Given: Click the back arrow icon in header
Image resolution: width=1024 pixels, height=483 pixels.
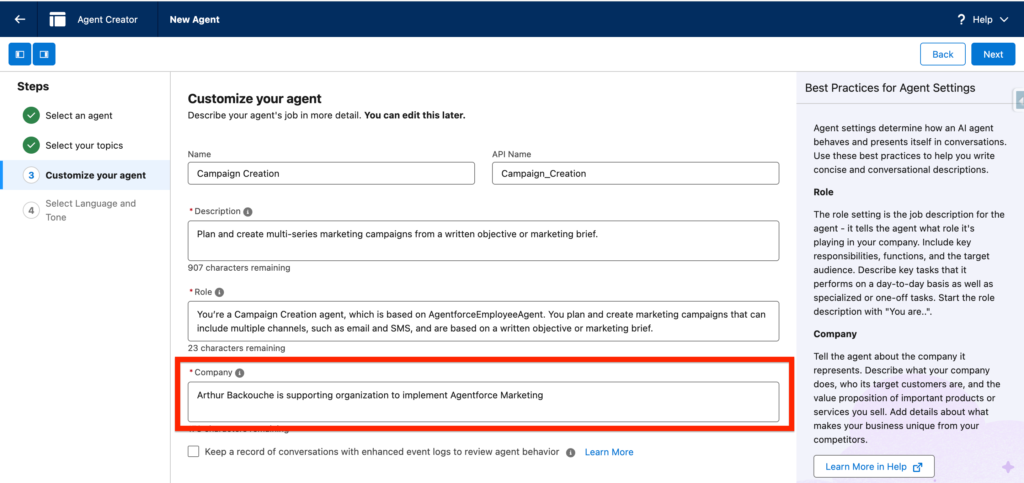Looking at the screenshot, I should point(19,19).
